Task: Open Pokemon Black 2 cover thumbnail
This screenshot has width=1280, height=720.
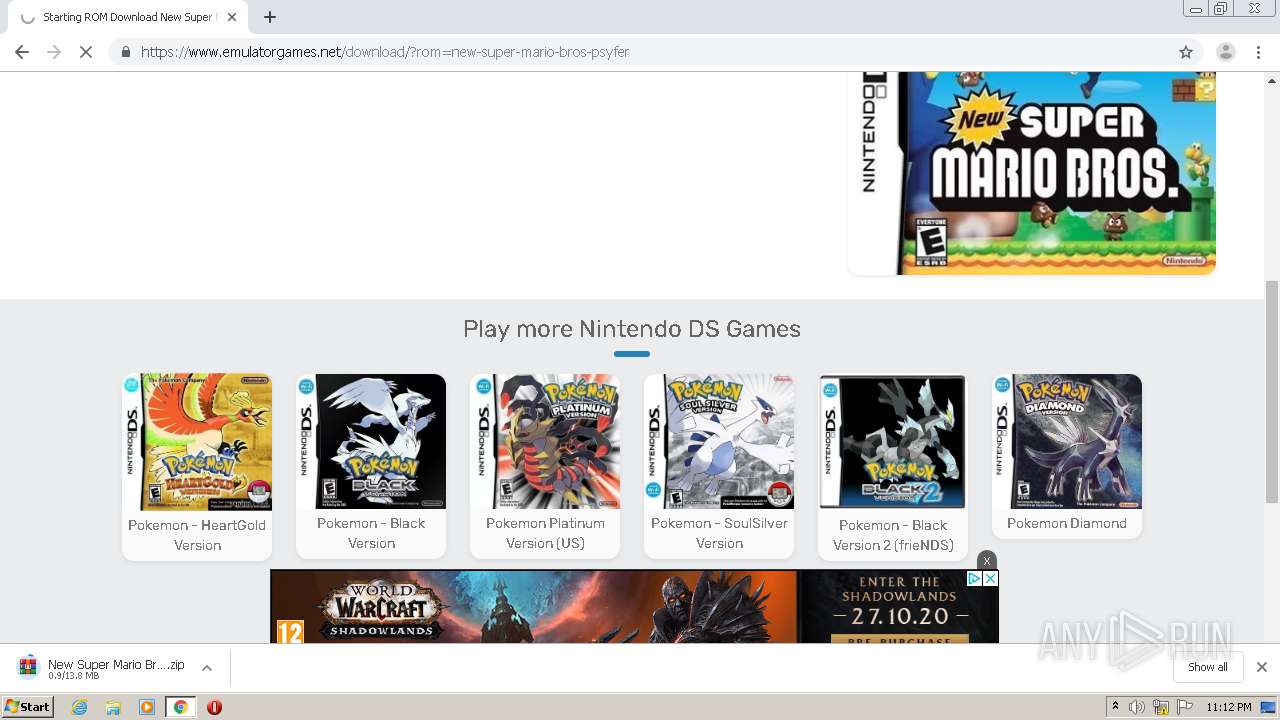Action: tap(893, 442)
